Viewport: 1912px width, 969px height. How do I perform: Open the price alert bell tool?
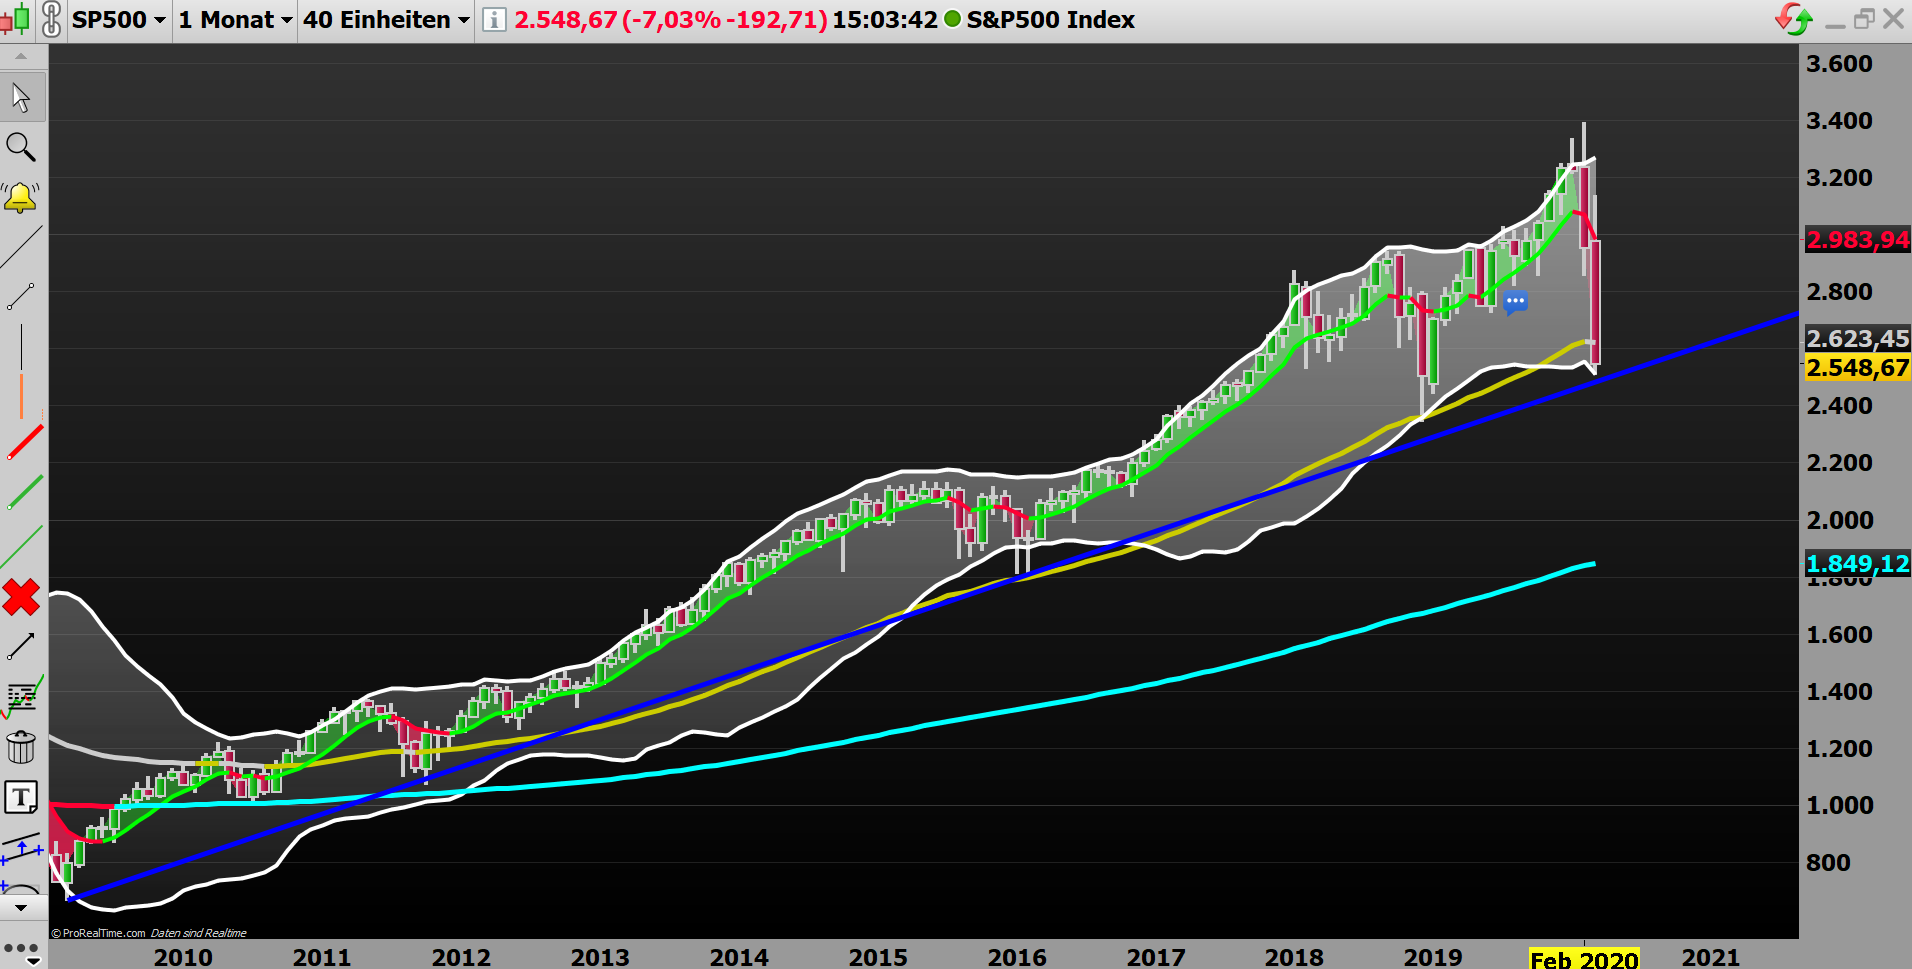point(22,196)
